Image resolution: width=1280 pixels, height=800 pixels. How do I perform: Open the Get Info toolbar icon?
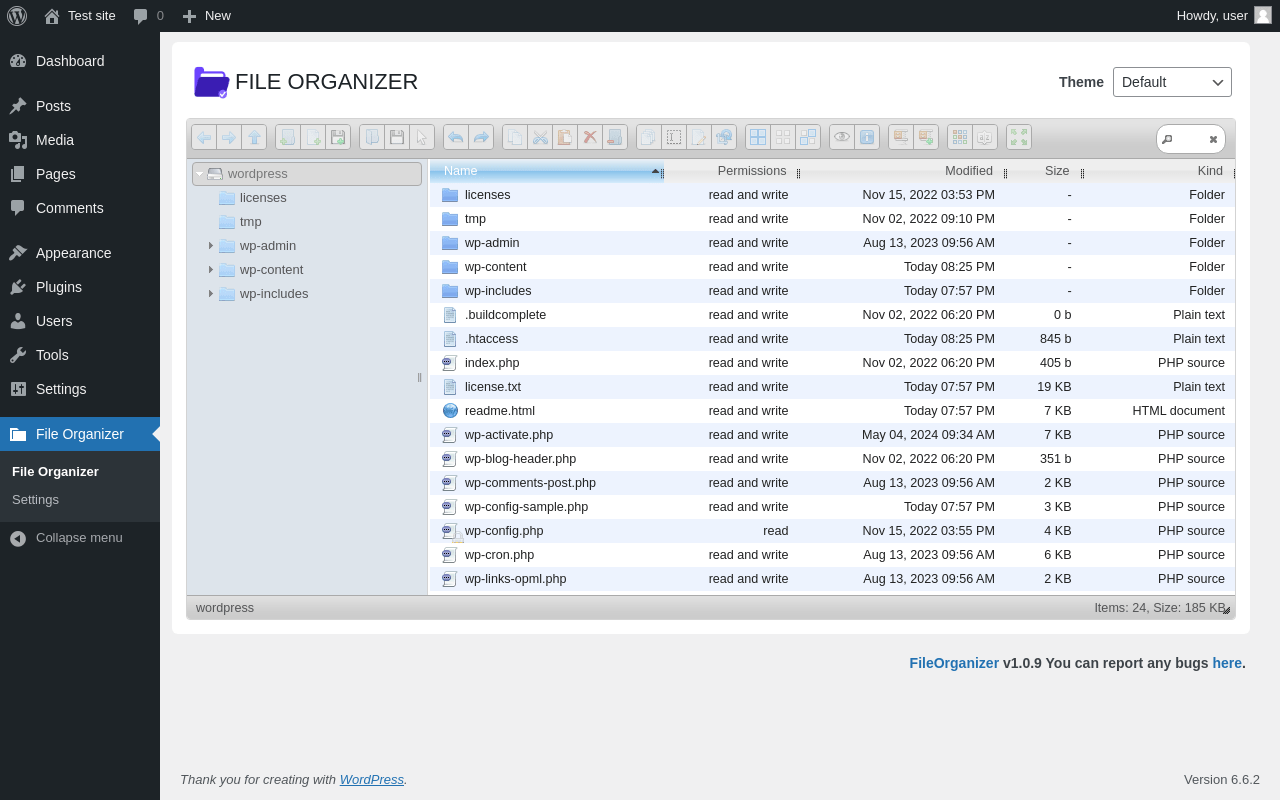[867, 137]
